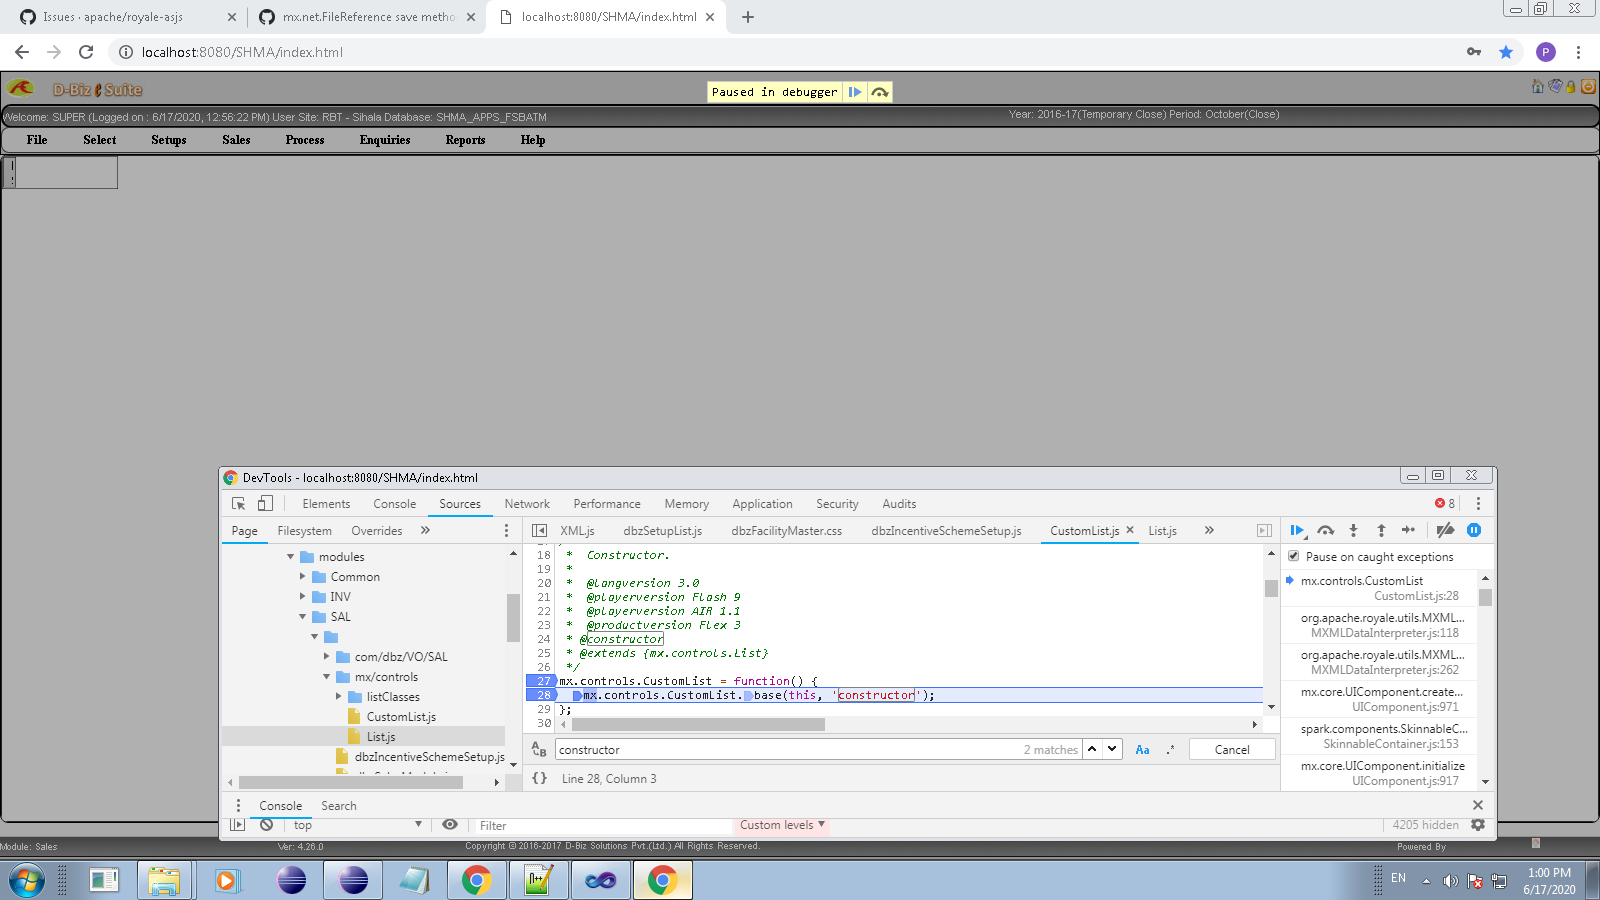Open DevTools main customize menu
The width and height of the screenshot is (1600, 900).
point(1478,504)
